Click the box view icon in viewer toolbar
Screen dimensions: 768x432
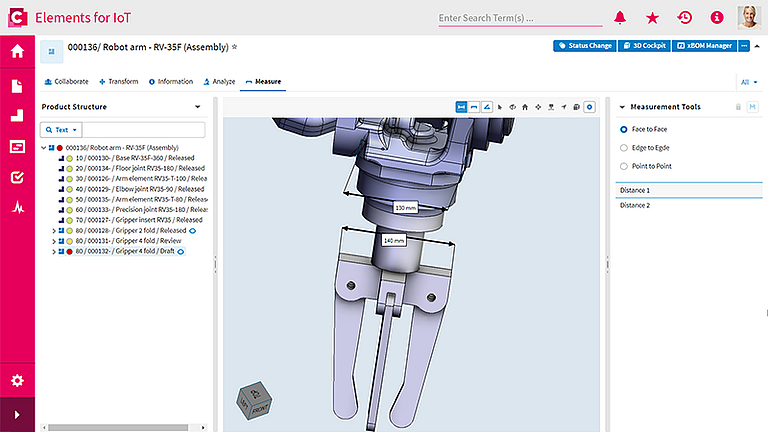[x=576, y=107]
